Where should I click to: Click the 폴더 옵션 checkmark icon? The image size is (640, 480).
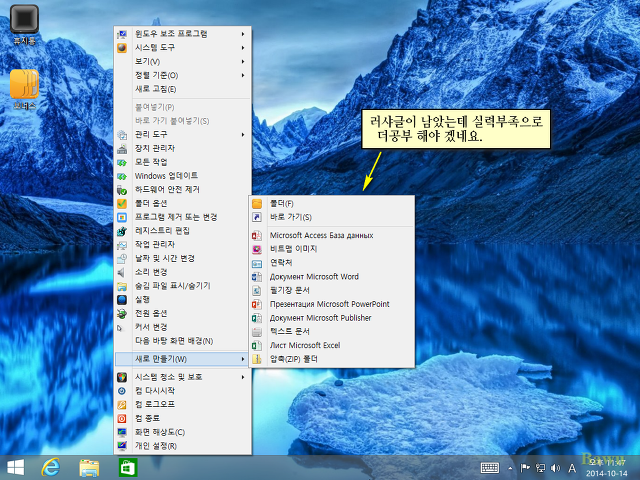(x=122, y=203)
